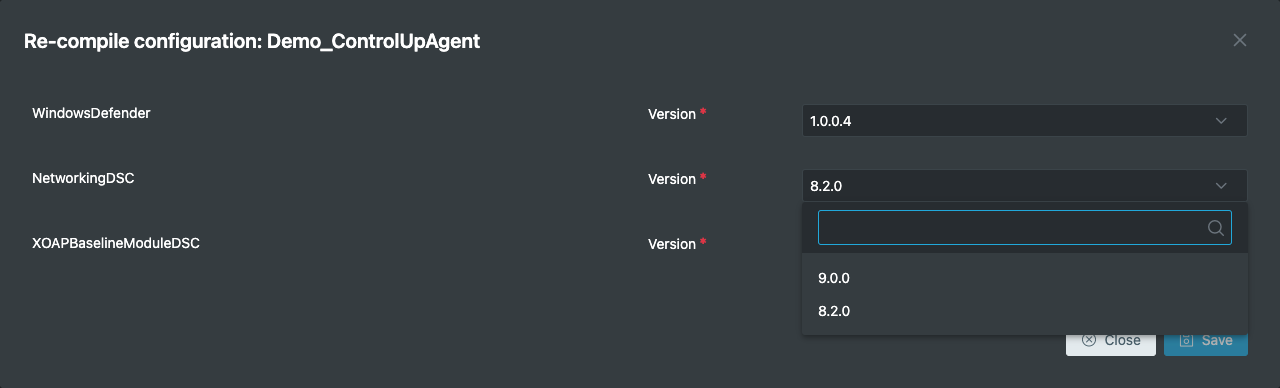This screenshot has width=1280, height=388.
Task: Click the magnifier search icon in dropdown
Action: (1216, 228)
